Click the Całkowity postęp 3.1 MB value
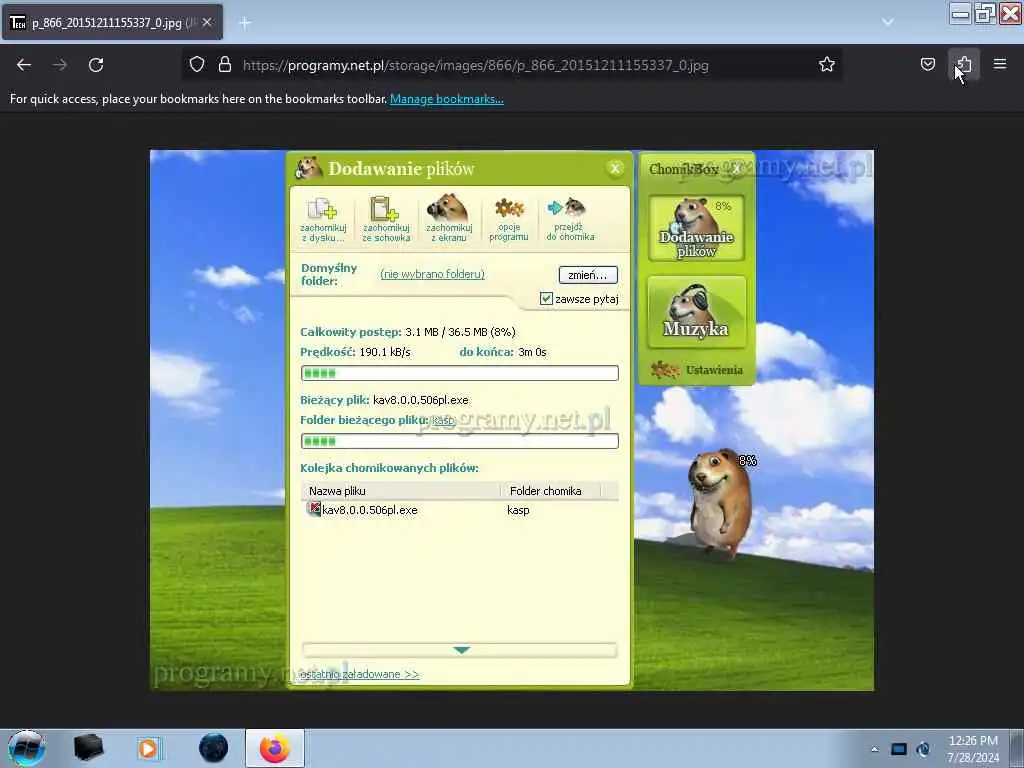1024x768 pixels. [x=460, y=332]
